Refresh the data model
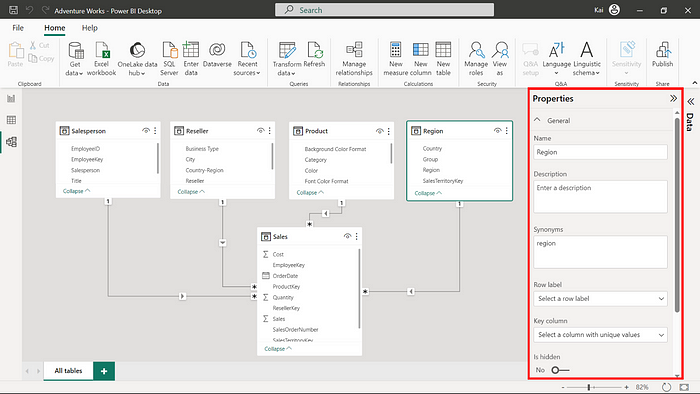Screen dimensions: 700x394 coord(314,54)
